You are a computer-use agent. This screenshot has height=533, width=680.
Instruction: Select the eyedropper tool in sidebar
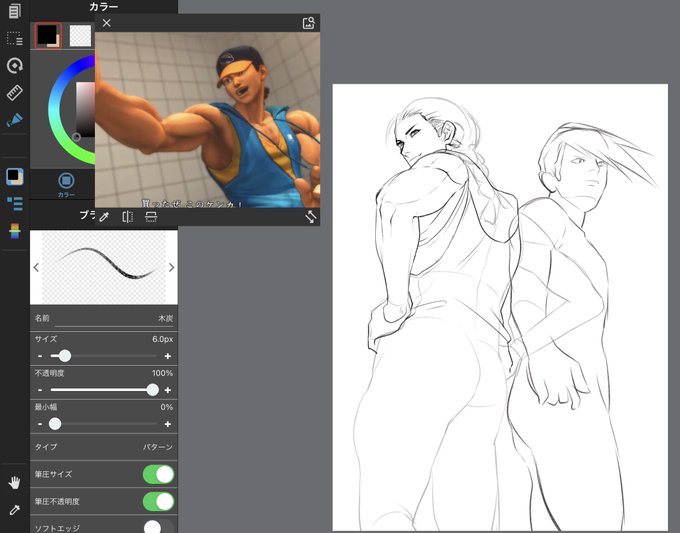click(15, 510)
